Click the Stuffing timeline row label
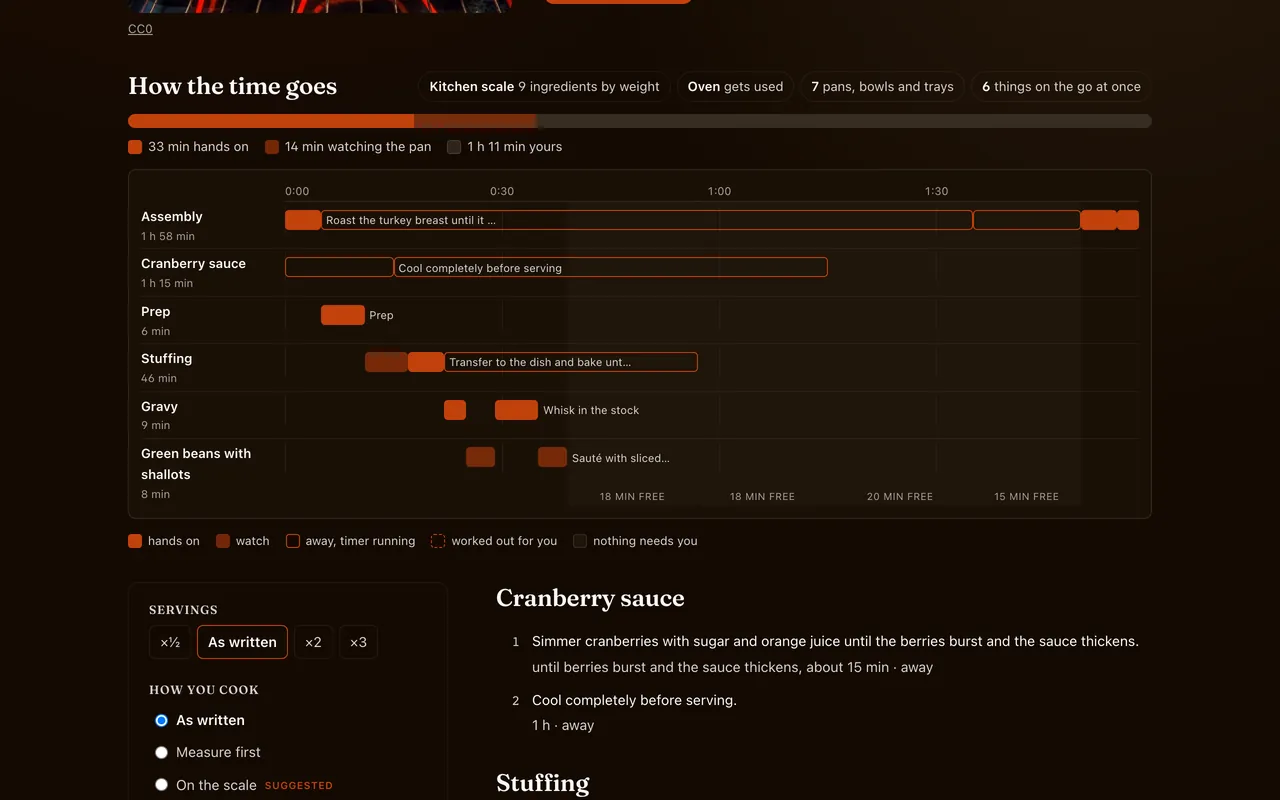 [x=166, y=358]
